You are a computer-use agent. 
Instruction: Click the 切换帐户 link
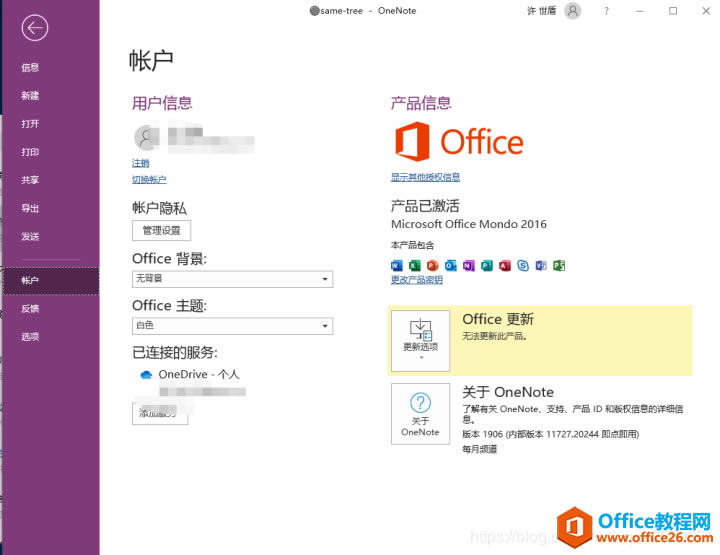tap(149, 179)
